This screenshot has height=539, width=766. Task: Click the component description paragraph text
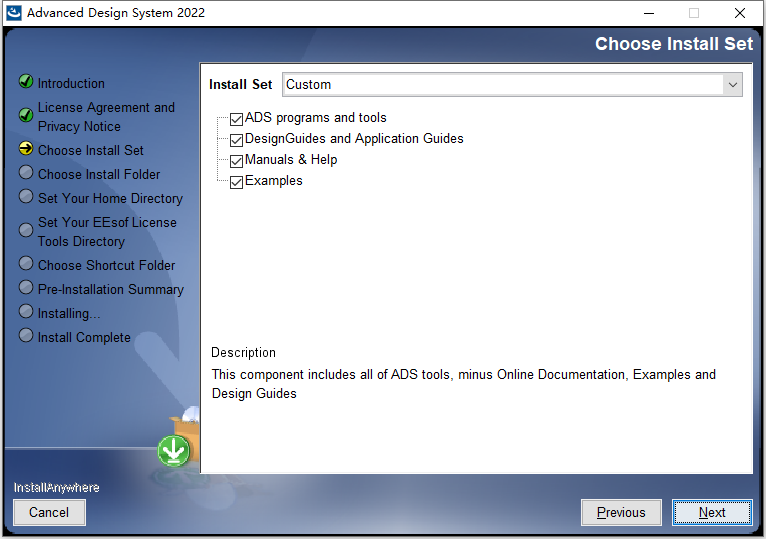(x=464, y=384)
